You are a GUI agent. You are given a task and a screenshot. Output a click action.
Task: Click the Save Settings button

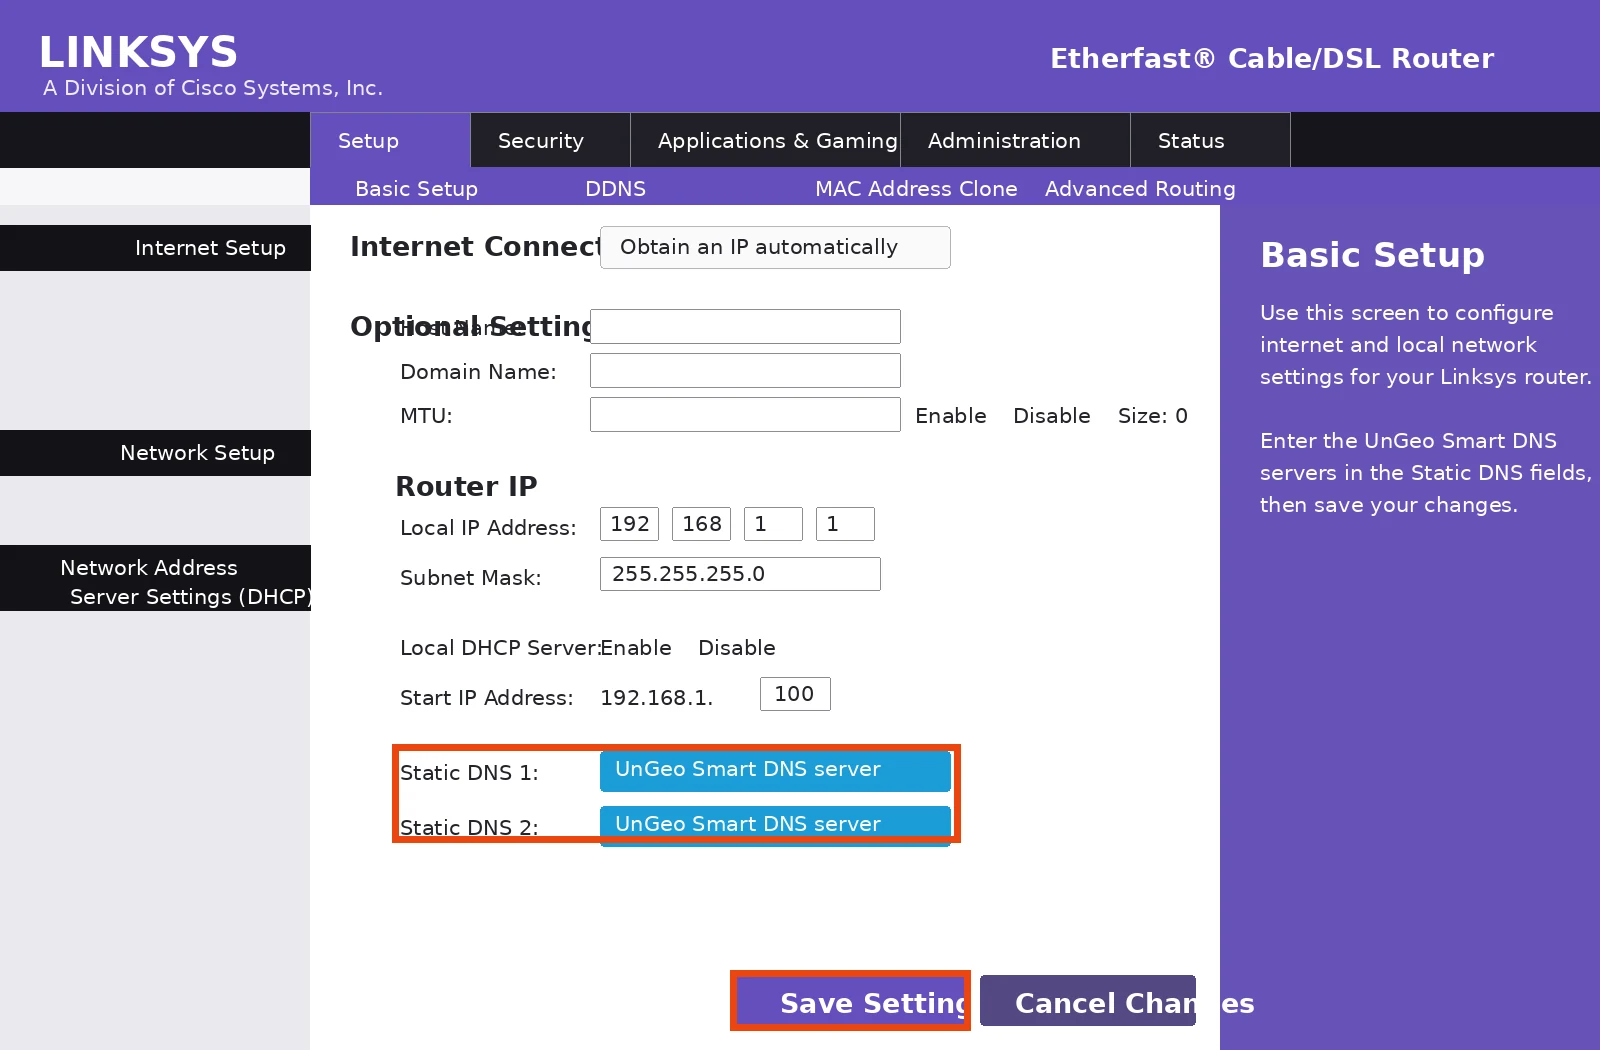tap(850, 1001)
